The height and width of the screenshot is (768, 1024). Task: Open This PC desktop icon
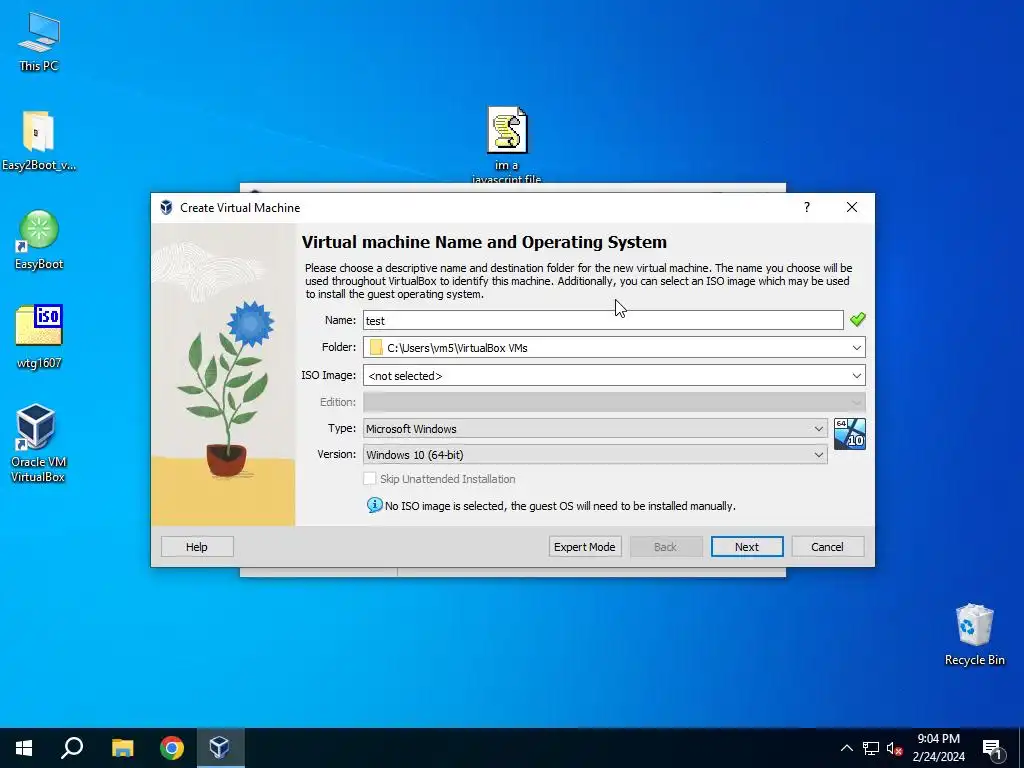[x=39, y=40]
